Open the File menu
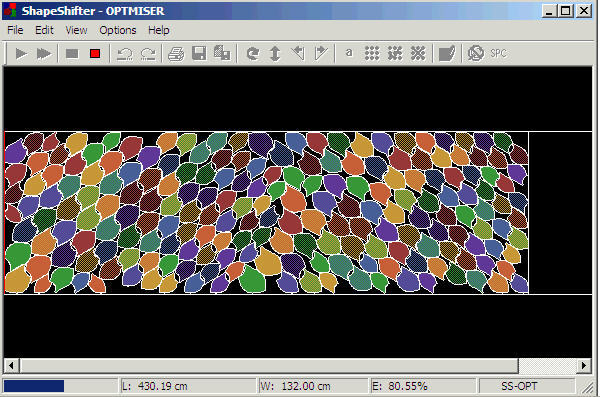600x397 pixels. tap(15, 30)
